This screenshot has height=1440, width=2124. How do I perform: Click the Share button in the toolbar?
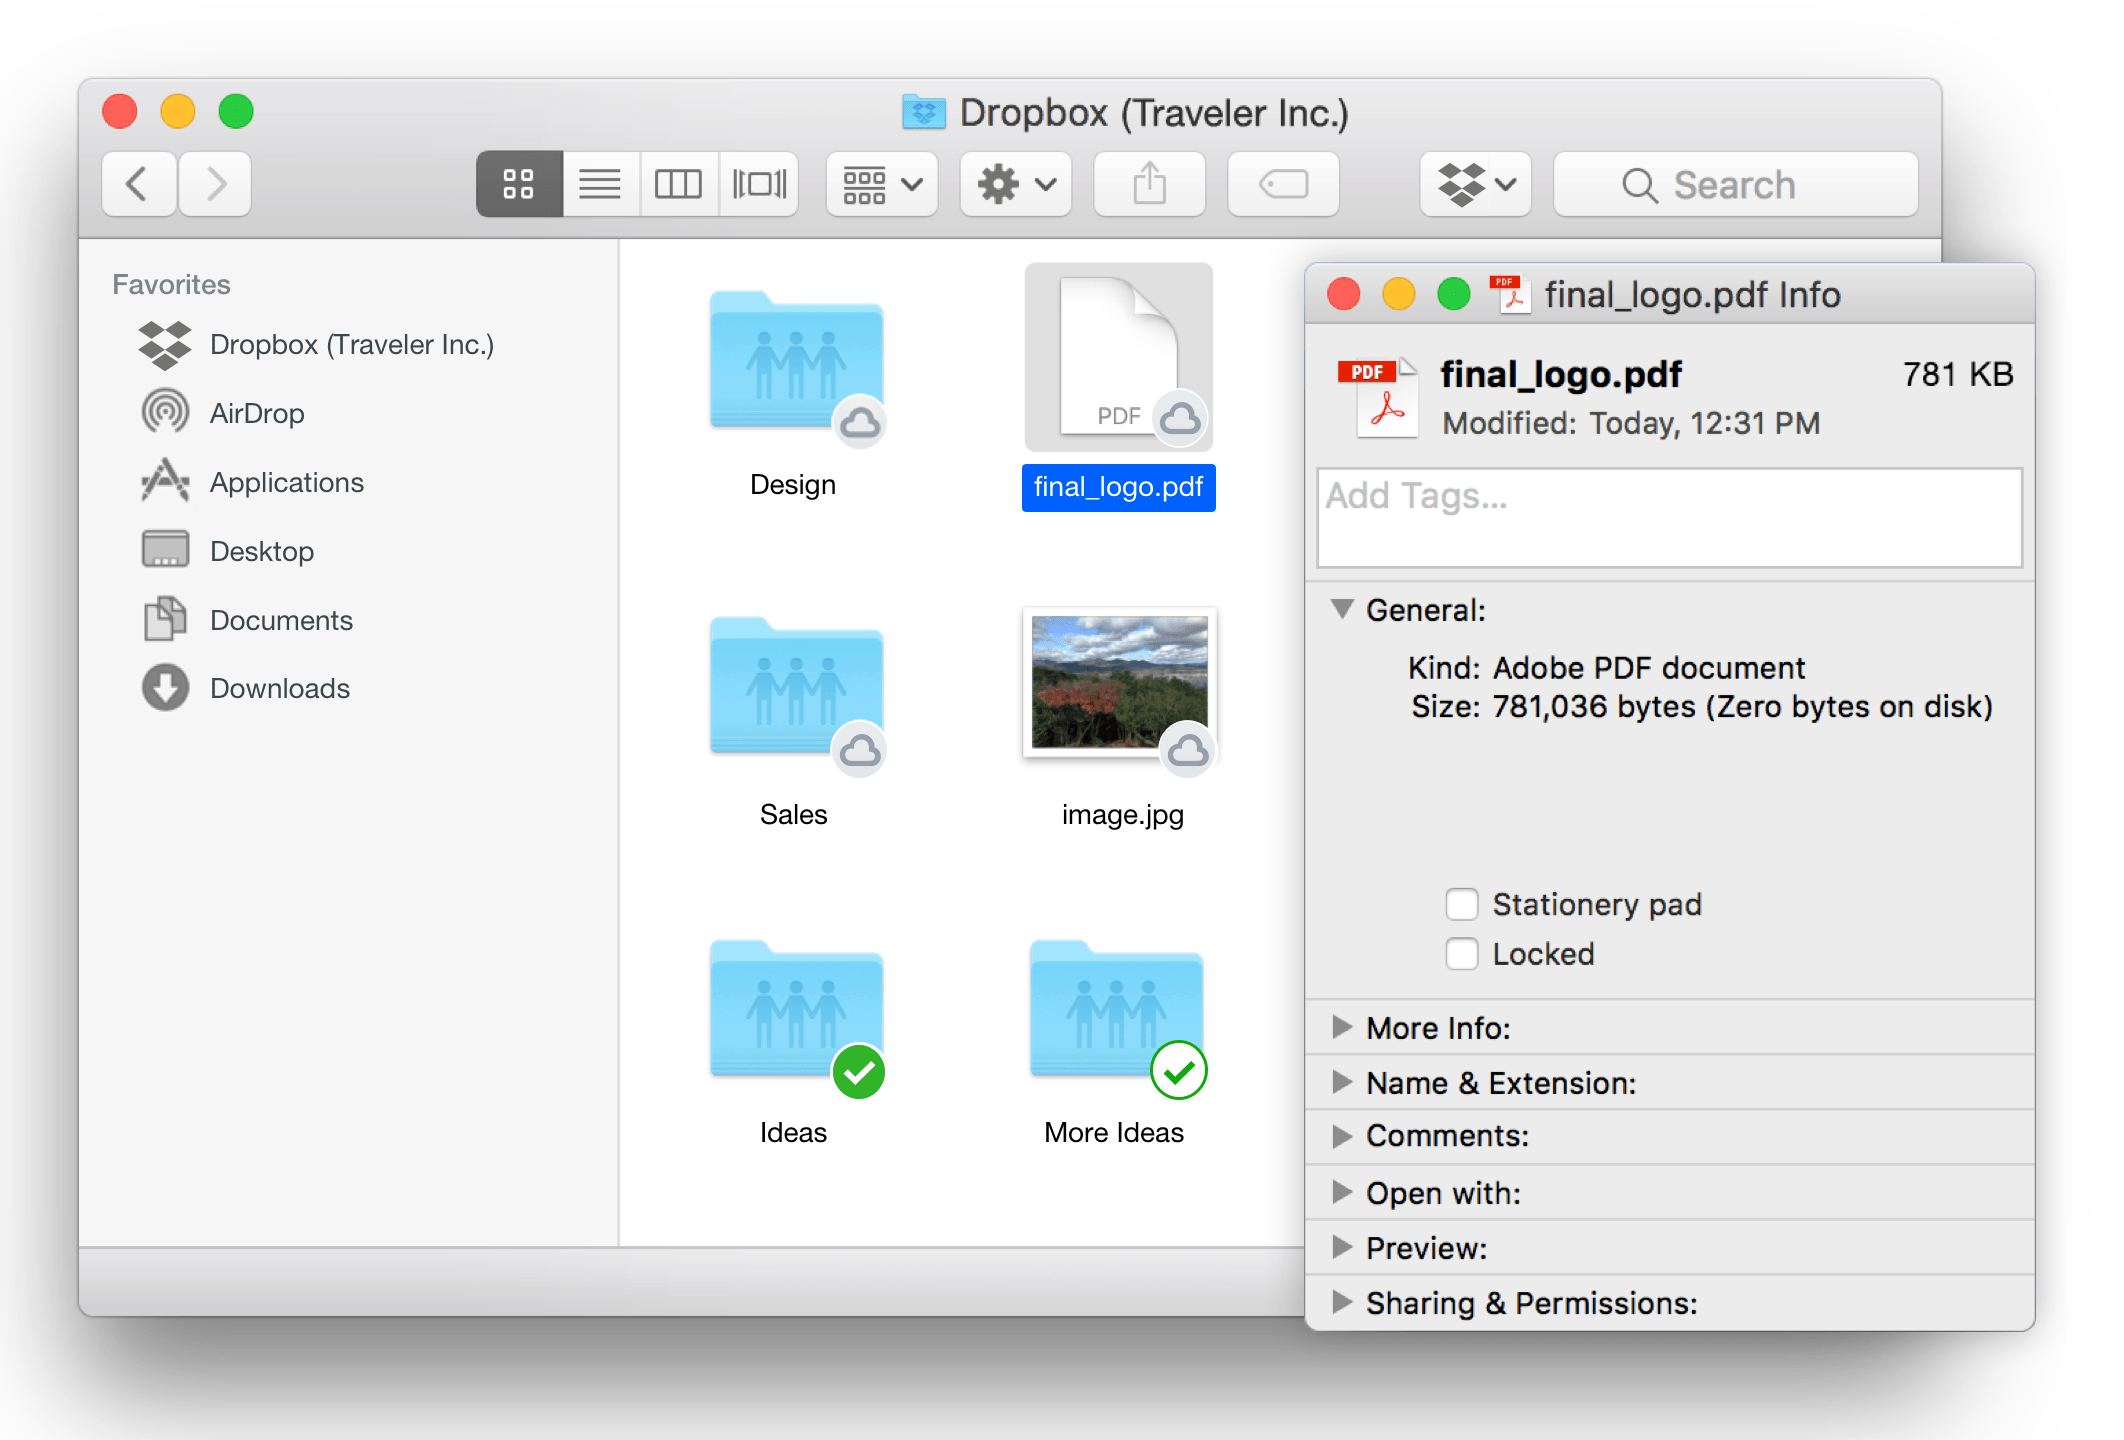1148,184
